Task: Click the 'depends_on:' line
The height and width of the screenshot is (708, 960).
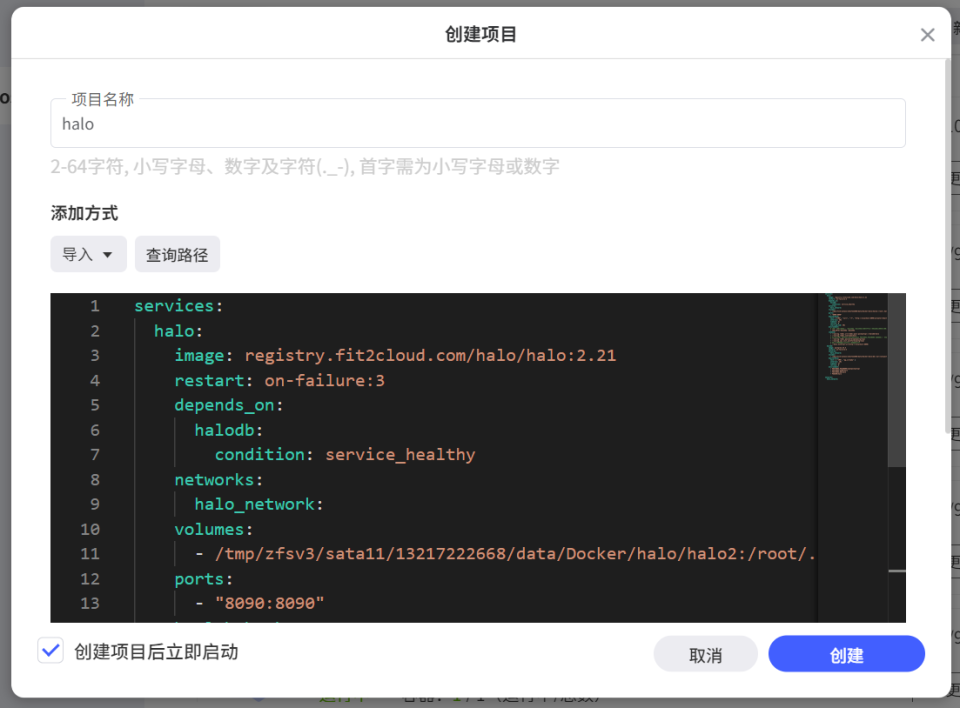Action: pyautogui.click(x=228, y=405)
